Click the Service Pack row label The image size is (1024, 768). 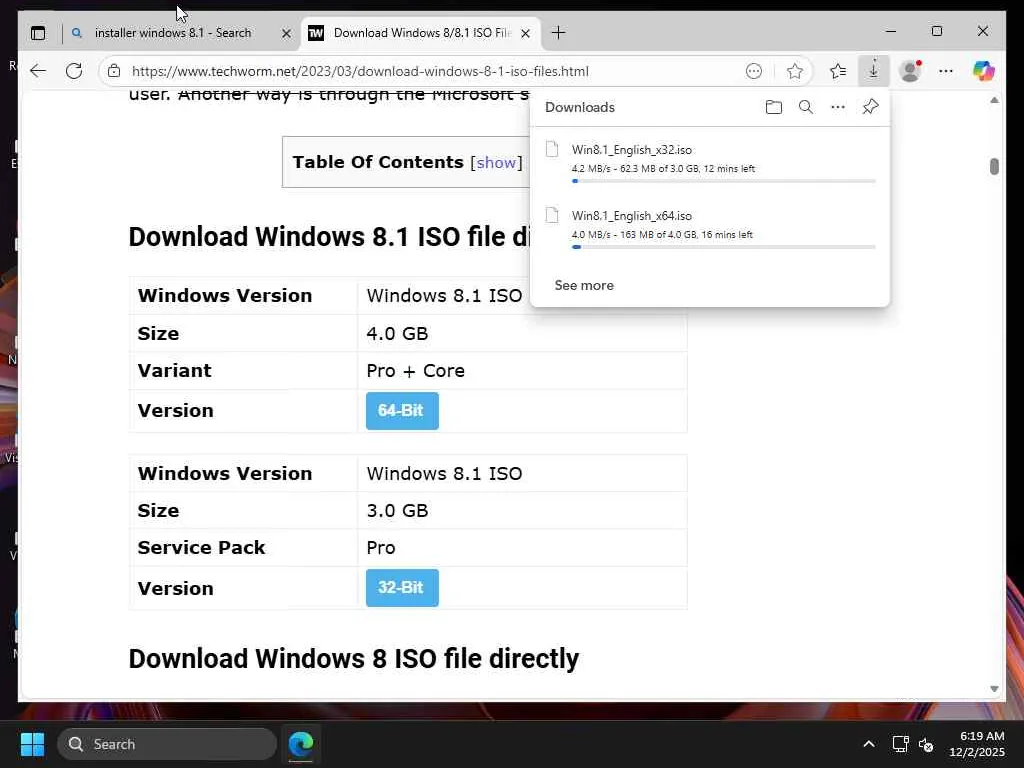[x=201, y=547]
